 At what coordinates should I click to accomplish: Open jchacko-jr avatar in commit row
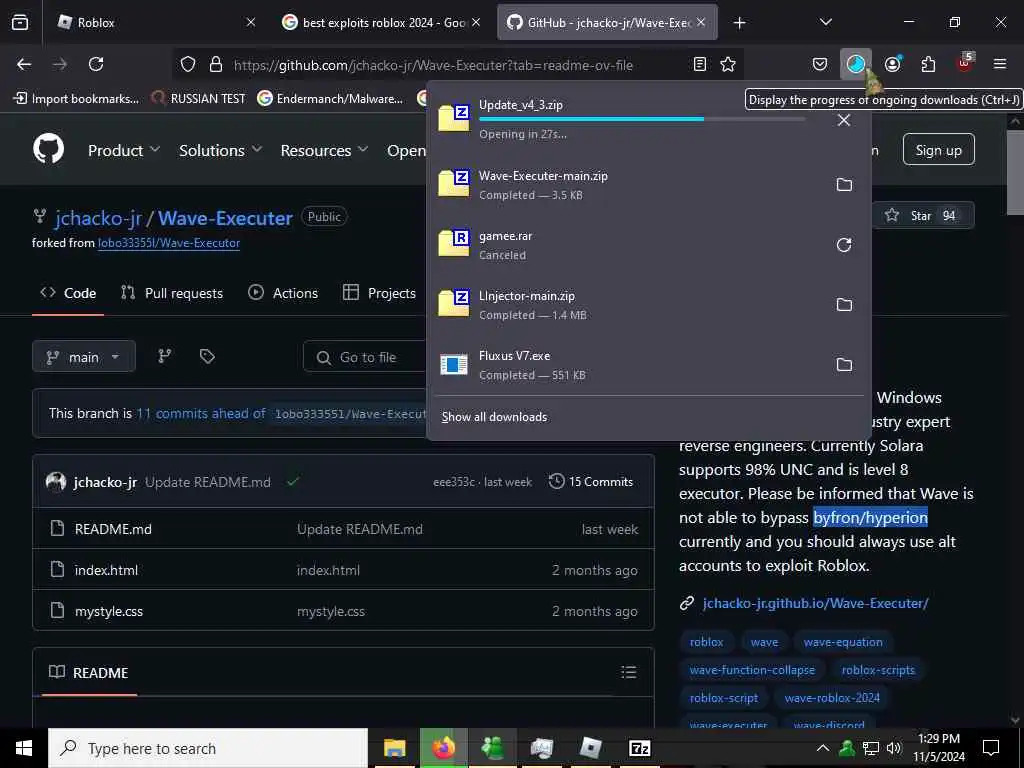56,482
